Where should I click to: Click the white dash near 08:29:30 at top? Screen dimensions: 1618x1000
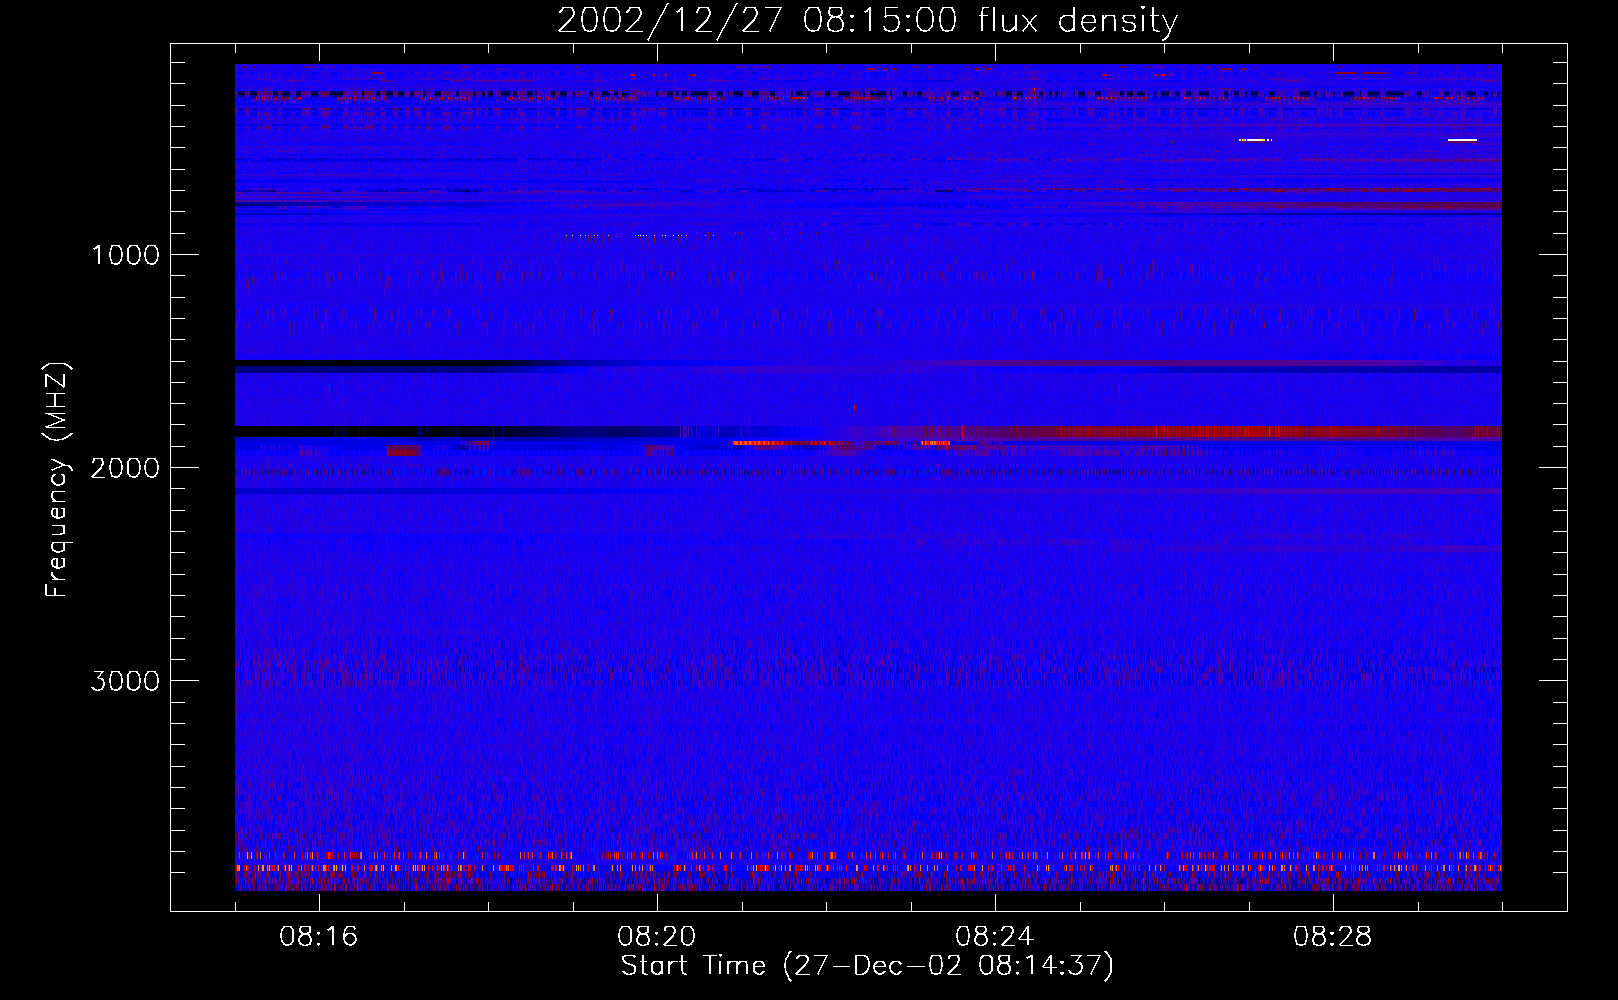point(1462,140)
